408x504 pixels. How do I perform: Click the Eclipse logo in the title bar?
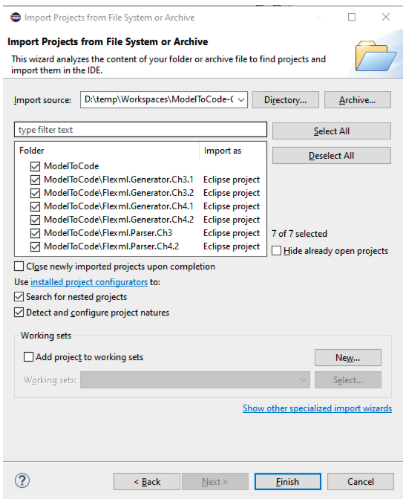tap(15, 17)
